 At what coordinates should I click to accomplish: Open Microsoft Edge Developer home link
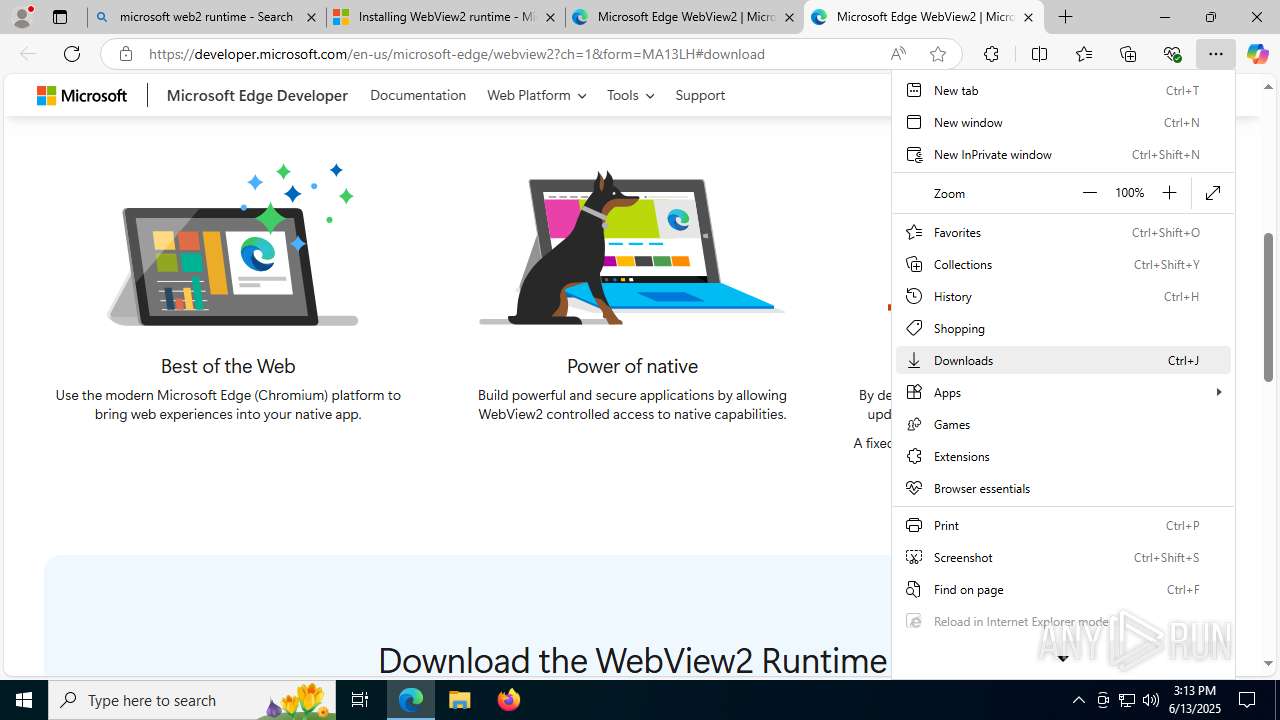pyautogui.click(x=257, y=95)
